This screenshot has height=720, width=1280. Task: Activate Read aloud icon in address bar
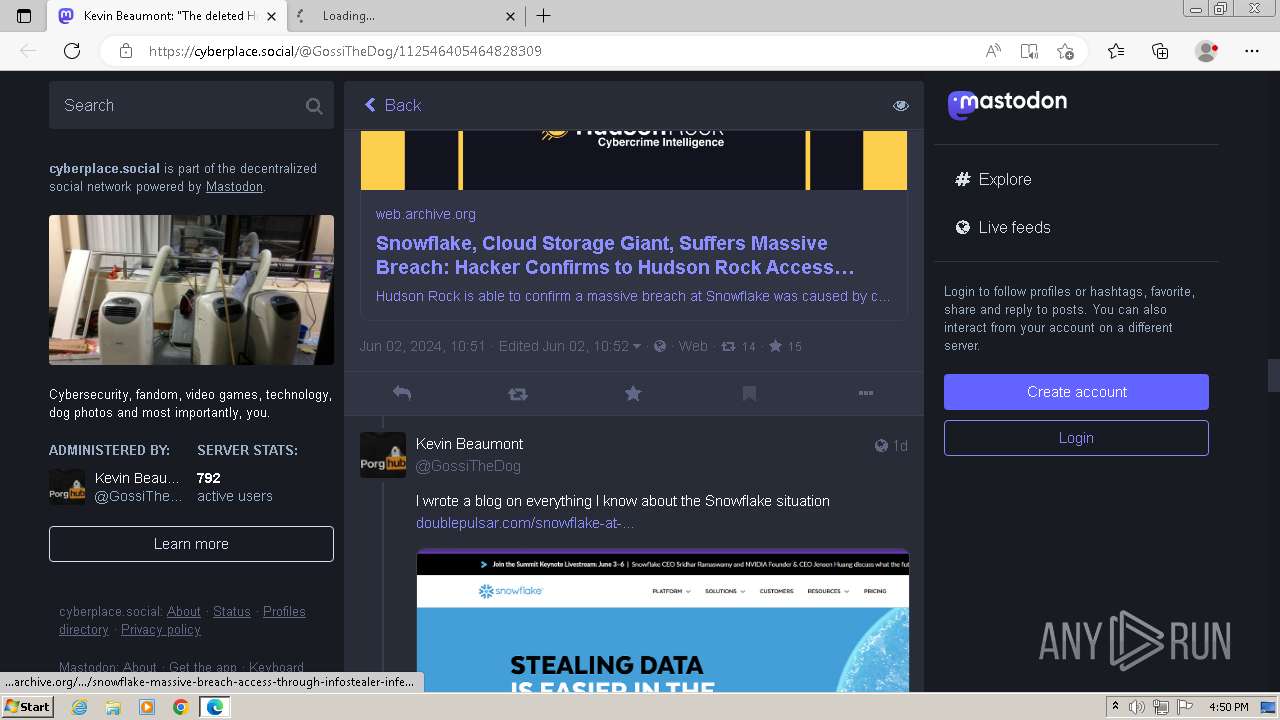tap(993, 51)
